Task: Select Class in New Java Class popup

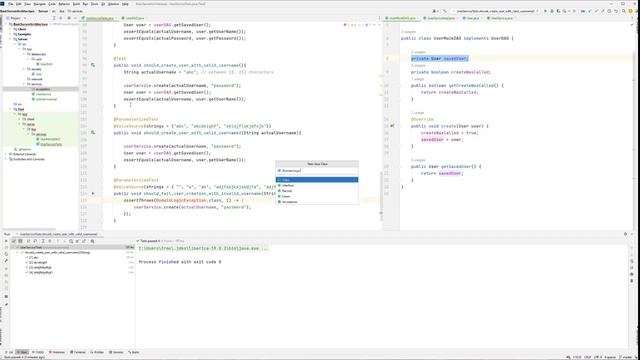Action: coord(317,180)
